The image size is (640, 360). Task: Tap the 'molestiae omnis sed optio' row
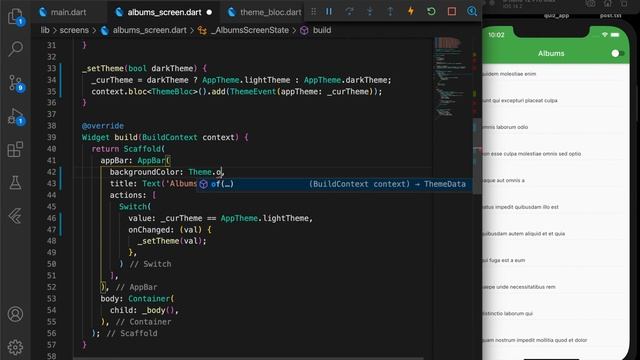click(x=556, y=154)
